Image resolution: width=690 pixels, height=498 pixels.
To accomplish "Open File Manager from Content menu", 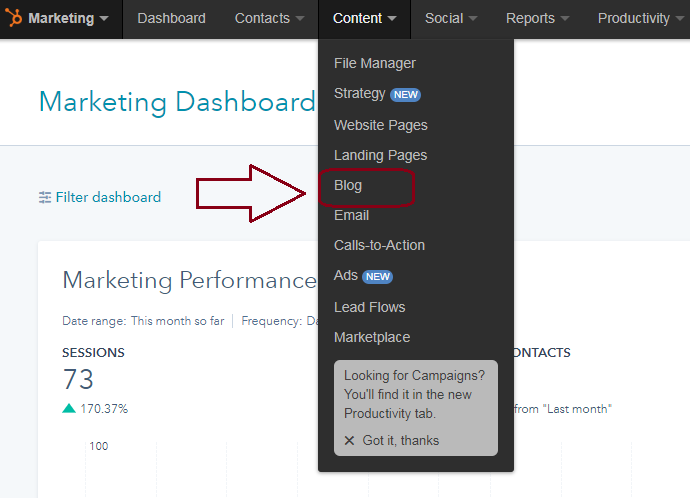I will click(375, 63).
